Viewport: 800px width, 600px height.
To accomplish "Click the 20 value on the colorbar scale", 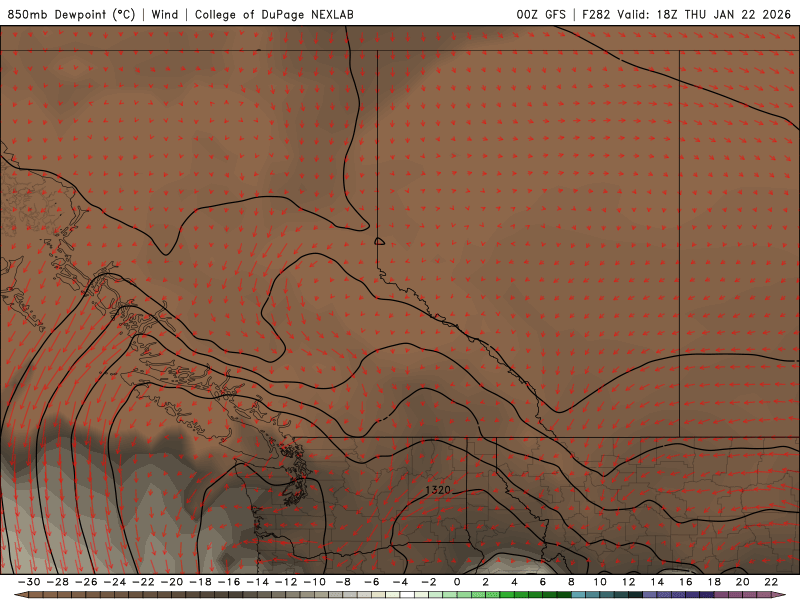I will pyautogui.click(x=743, y=582).
